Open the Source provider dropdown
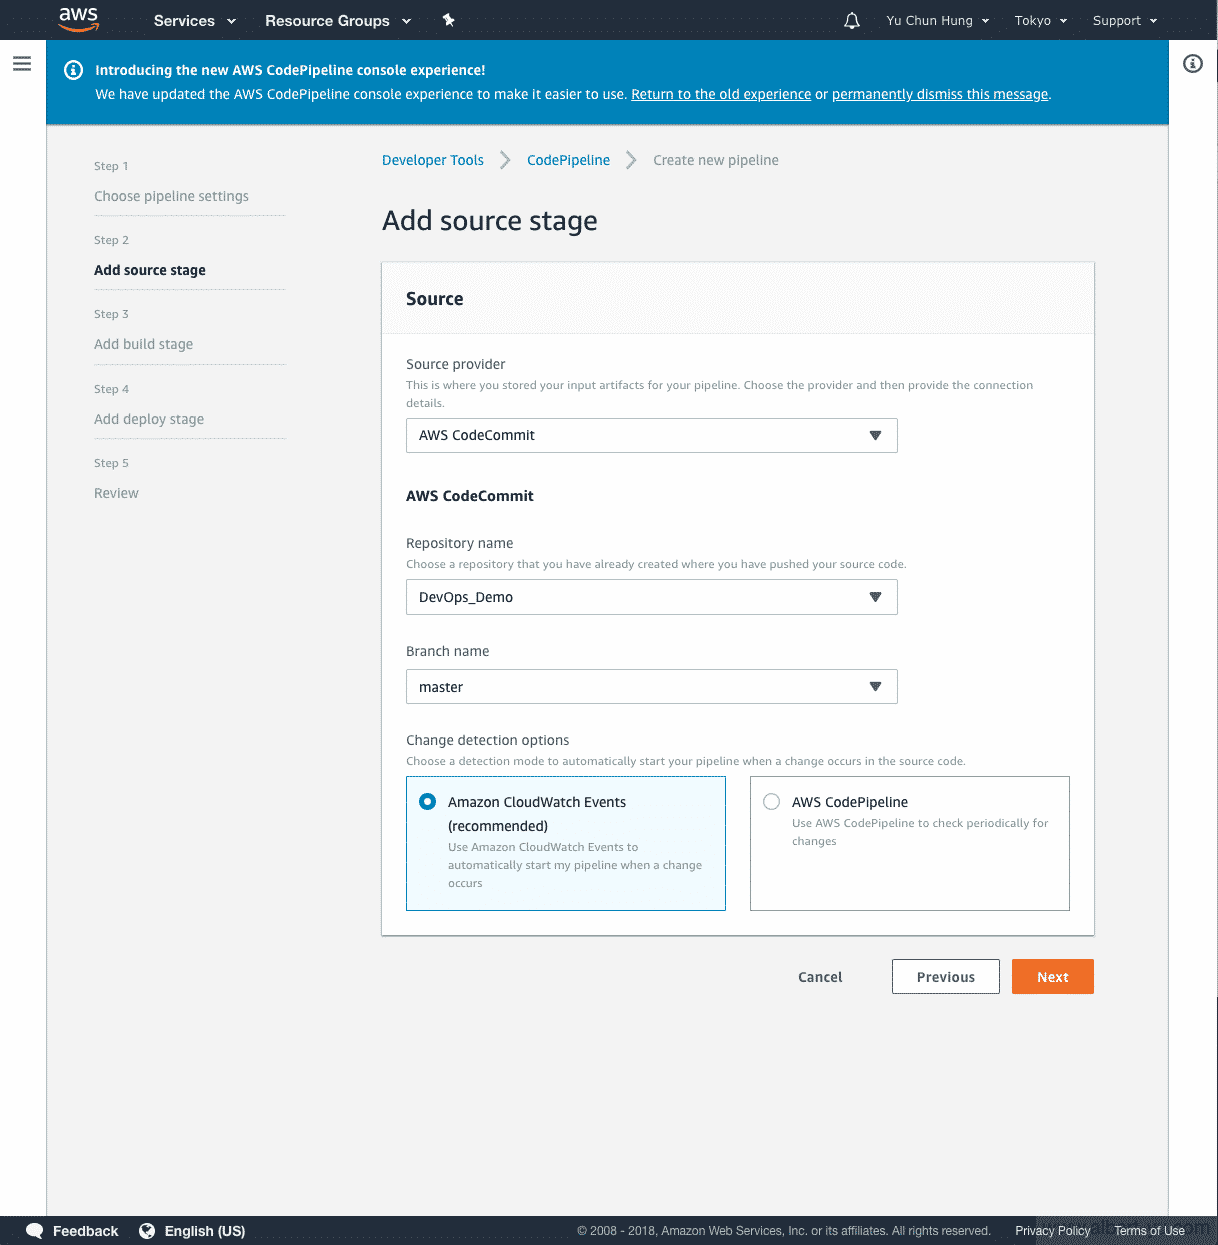Image resolution: width=1218 pixels, height=1245 pixels. click(651, 435)
